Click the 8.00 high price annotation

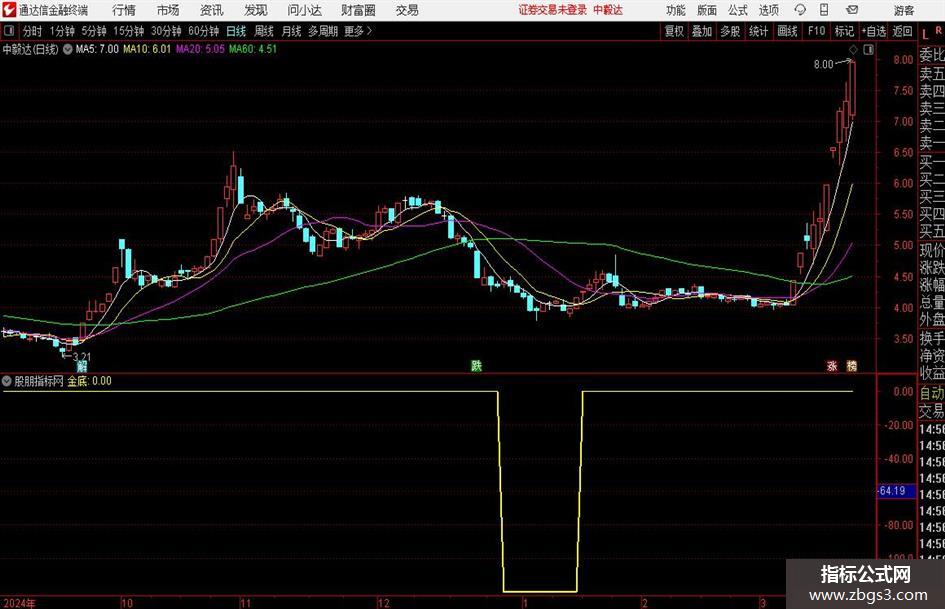coord(823,65)
